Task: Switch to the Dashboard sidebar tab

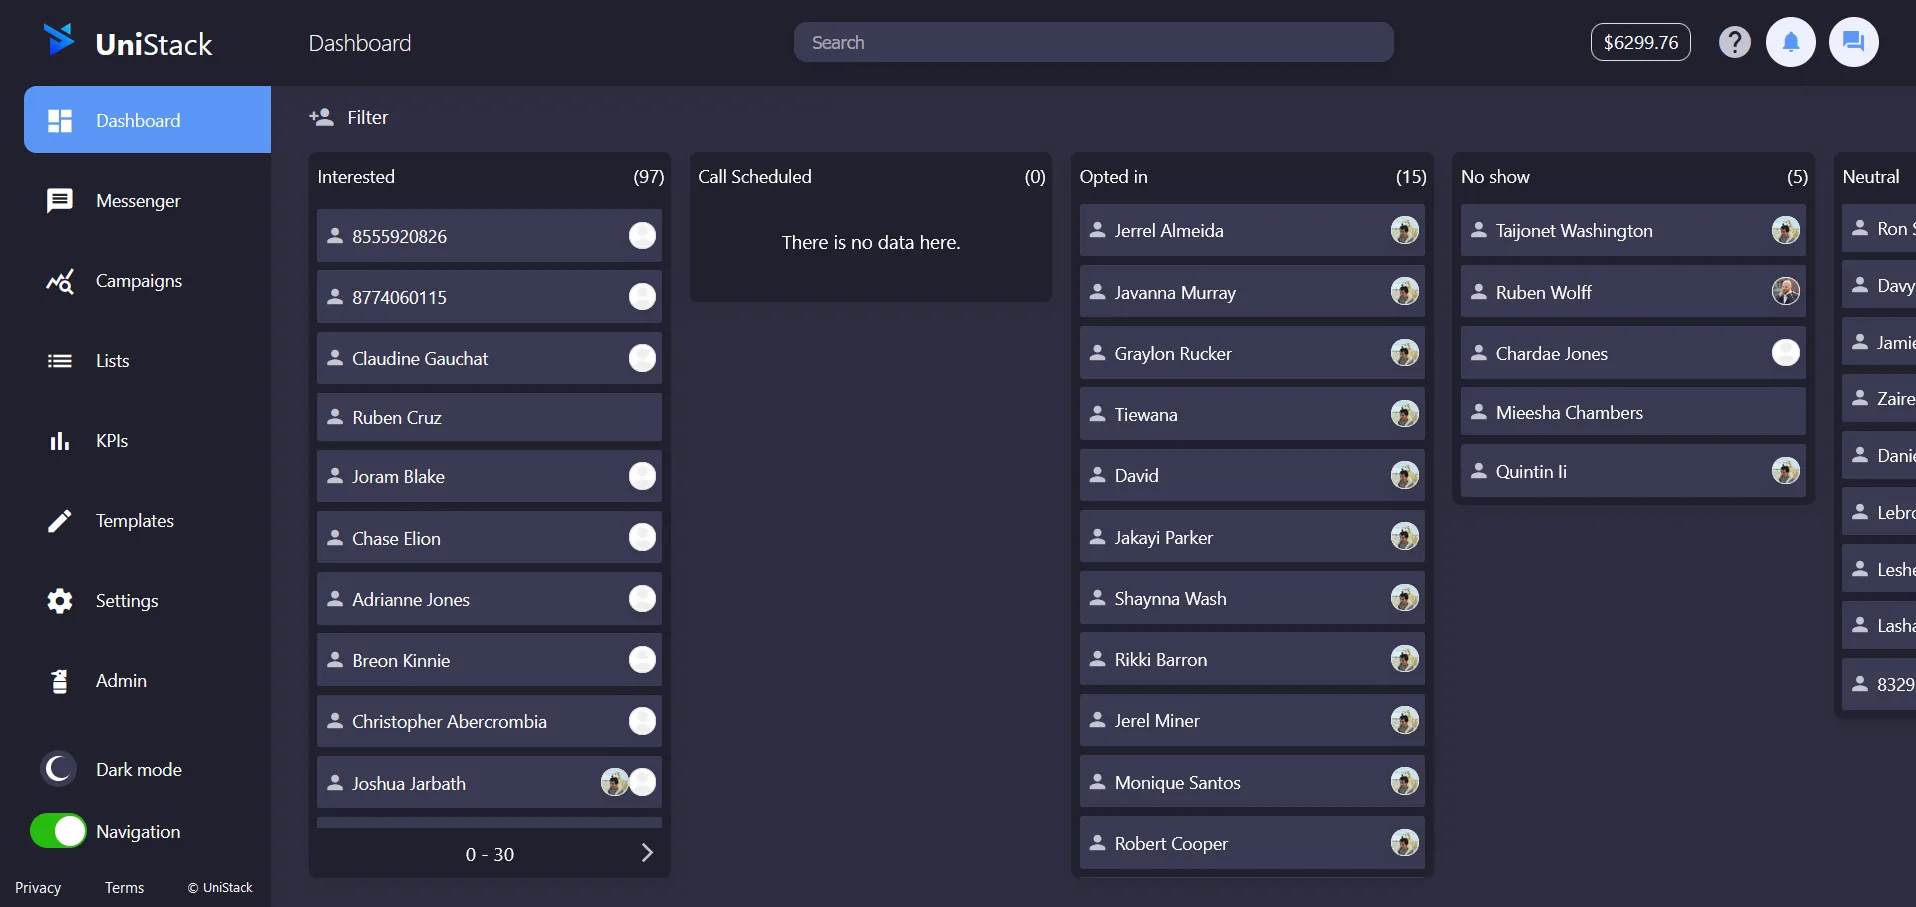Action: point(137,119)
